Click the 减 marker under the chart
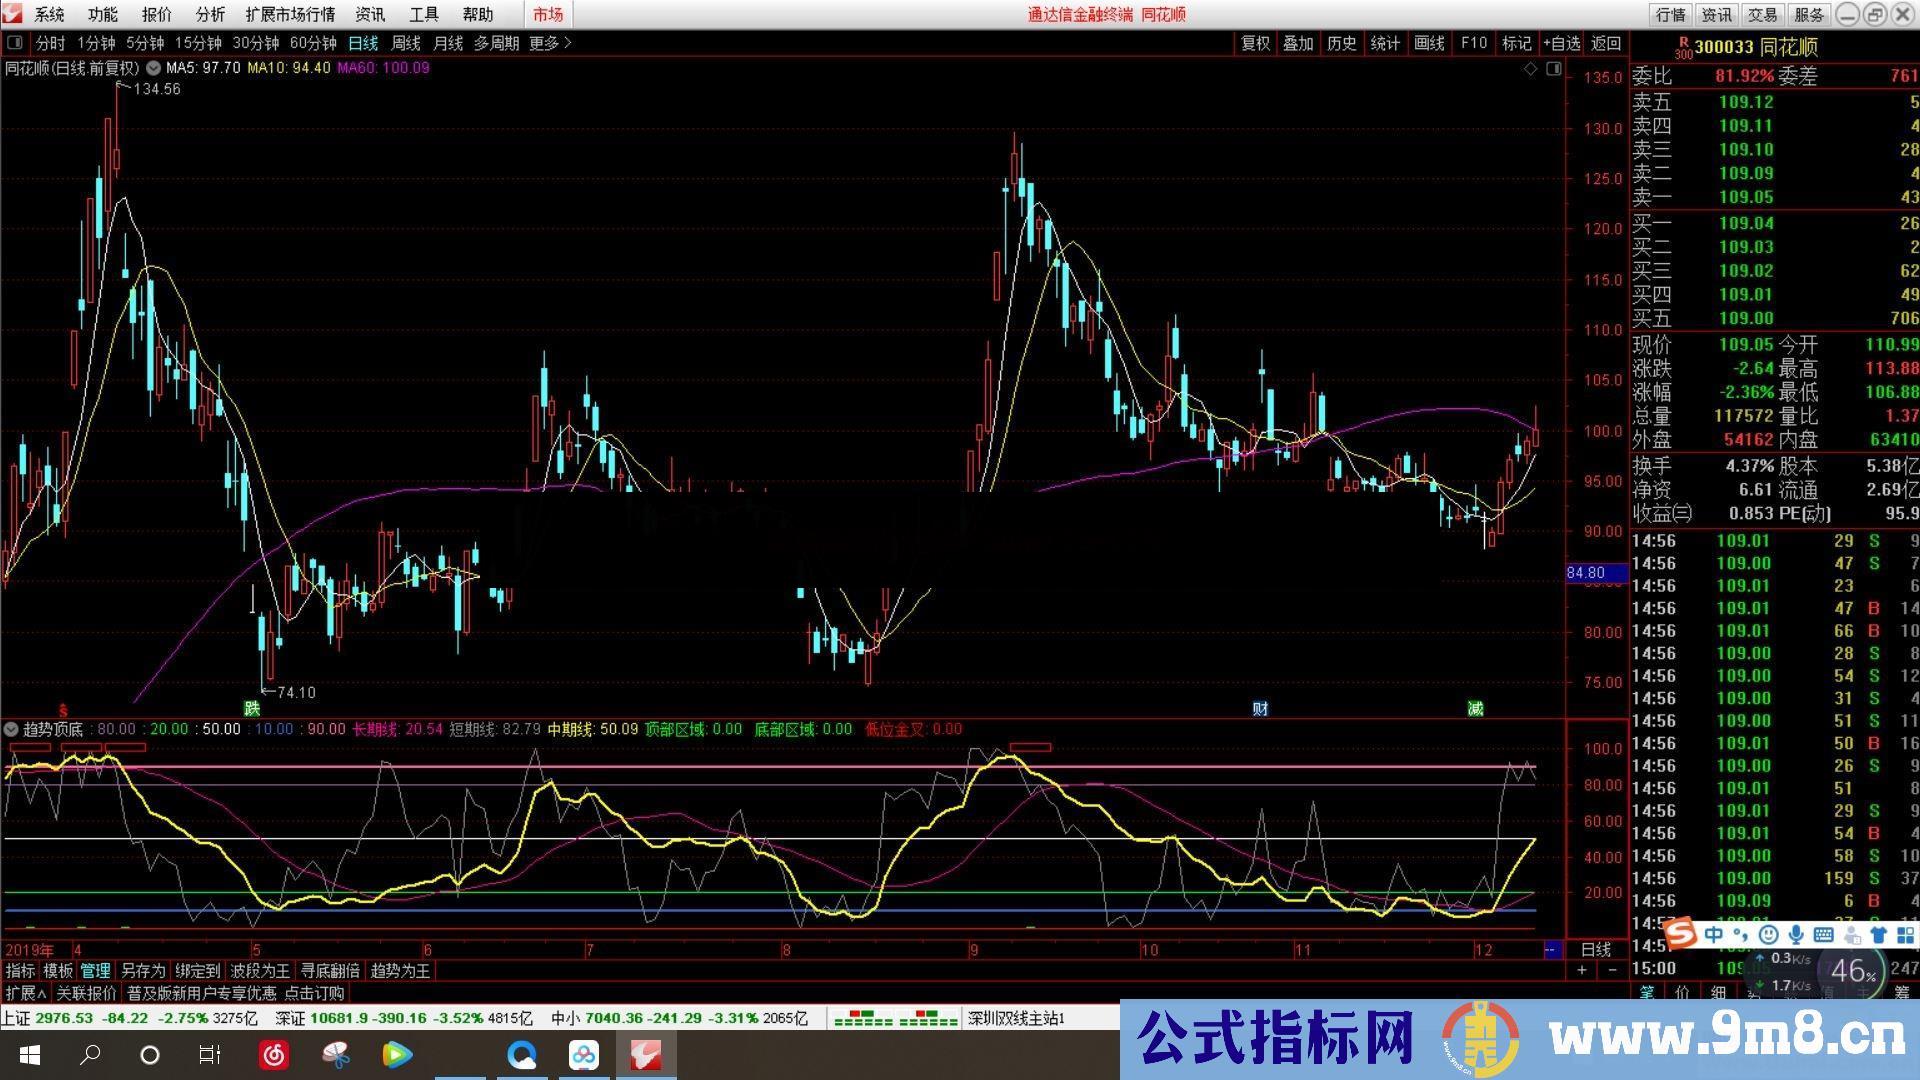This screenshot has height=1080, width=1920. coord(1476,709)
